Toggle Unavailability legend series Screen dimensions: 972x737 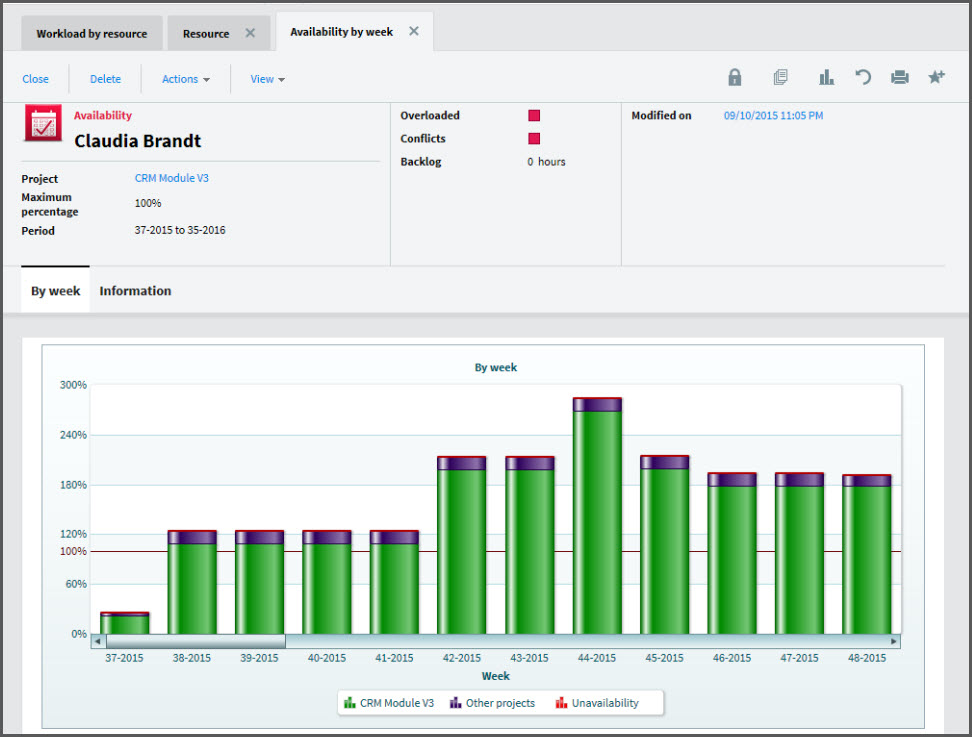[597, 703]
